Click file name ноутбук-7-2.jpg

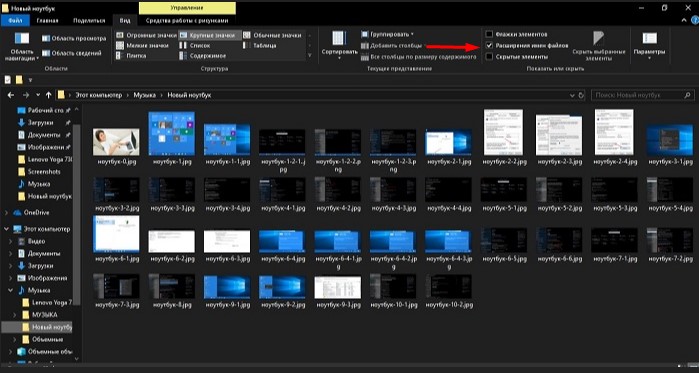(x=670, y=259)
